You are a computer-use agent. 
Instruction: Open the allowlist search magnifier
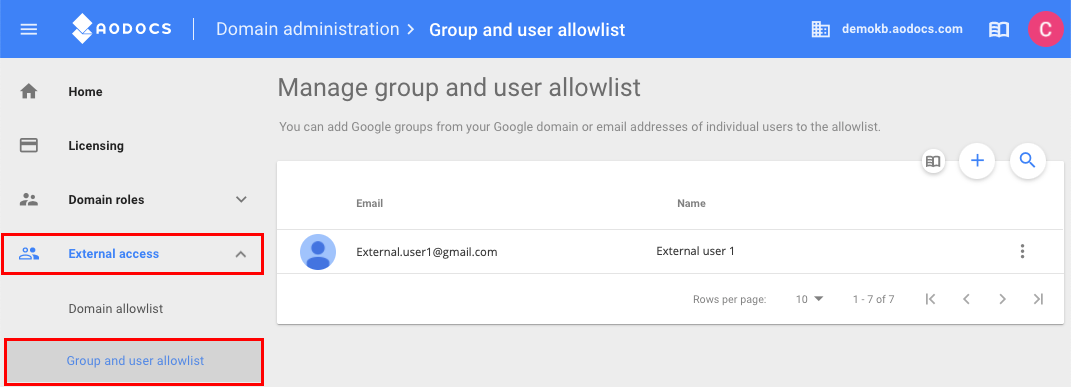tap(1027, 161)
